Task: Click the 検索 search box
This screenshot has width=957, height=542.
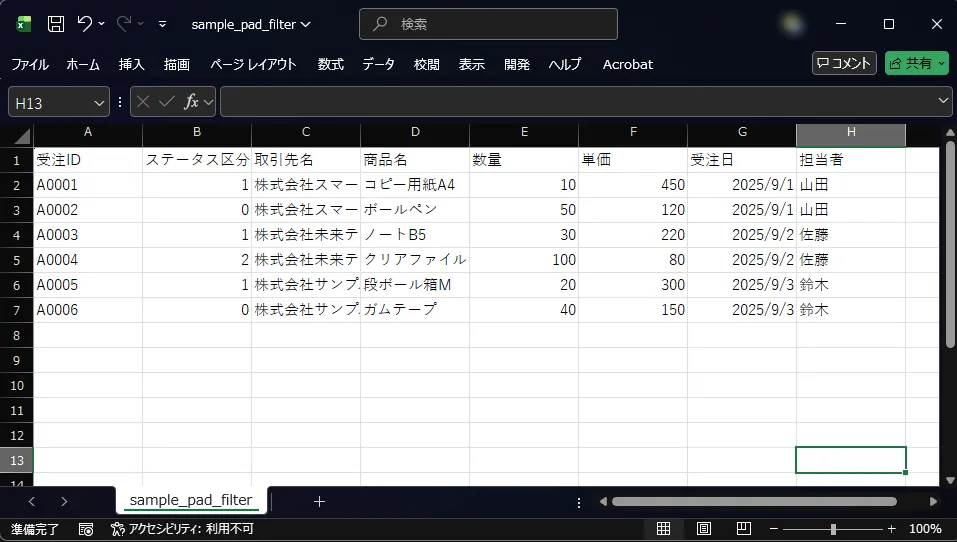Action: pyautogui.click(x=488, y=24)
